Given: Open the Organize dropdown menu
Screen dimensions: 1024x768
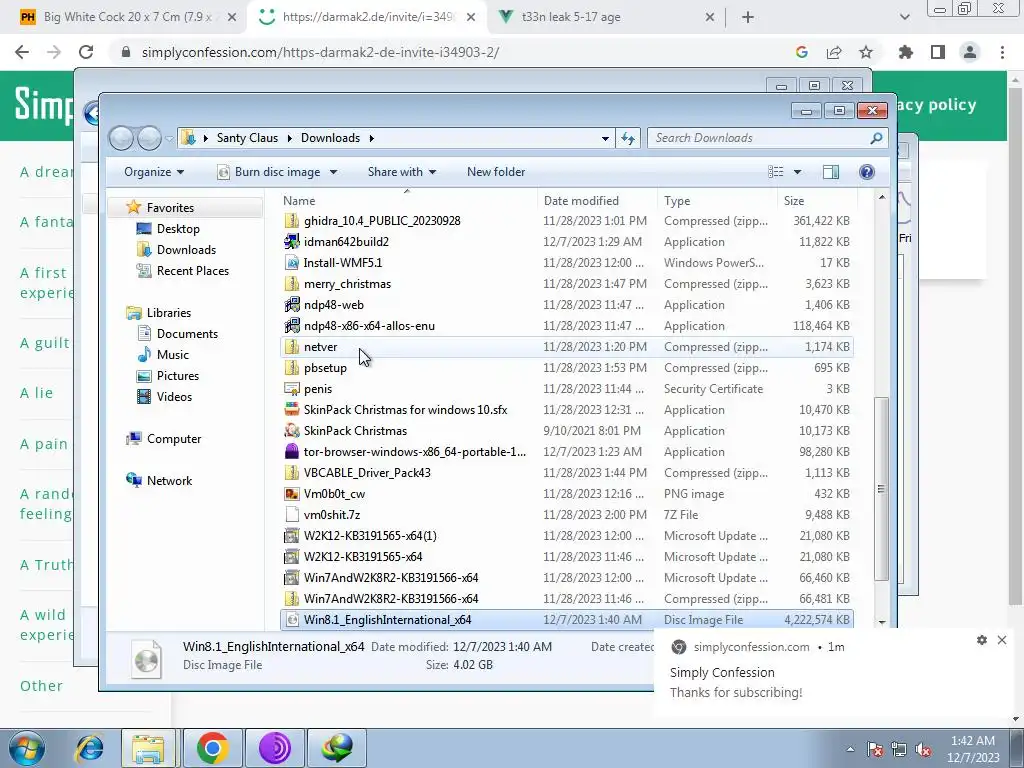Looking at the screenshot, I should click(154, 172).
